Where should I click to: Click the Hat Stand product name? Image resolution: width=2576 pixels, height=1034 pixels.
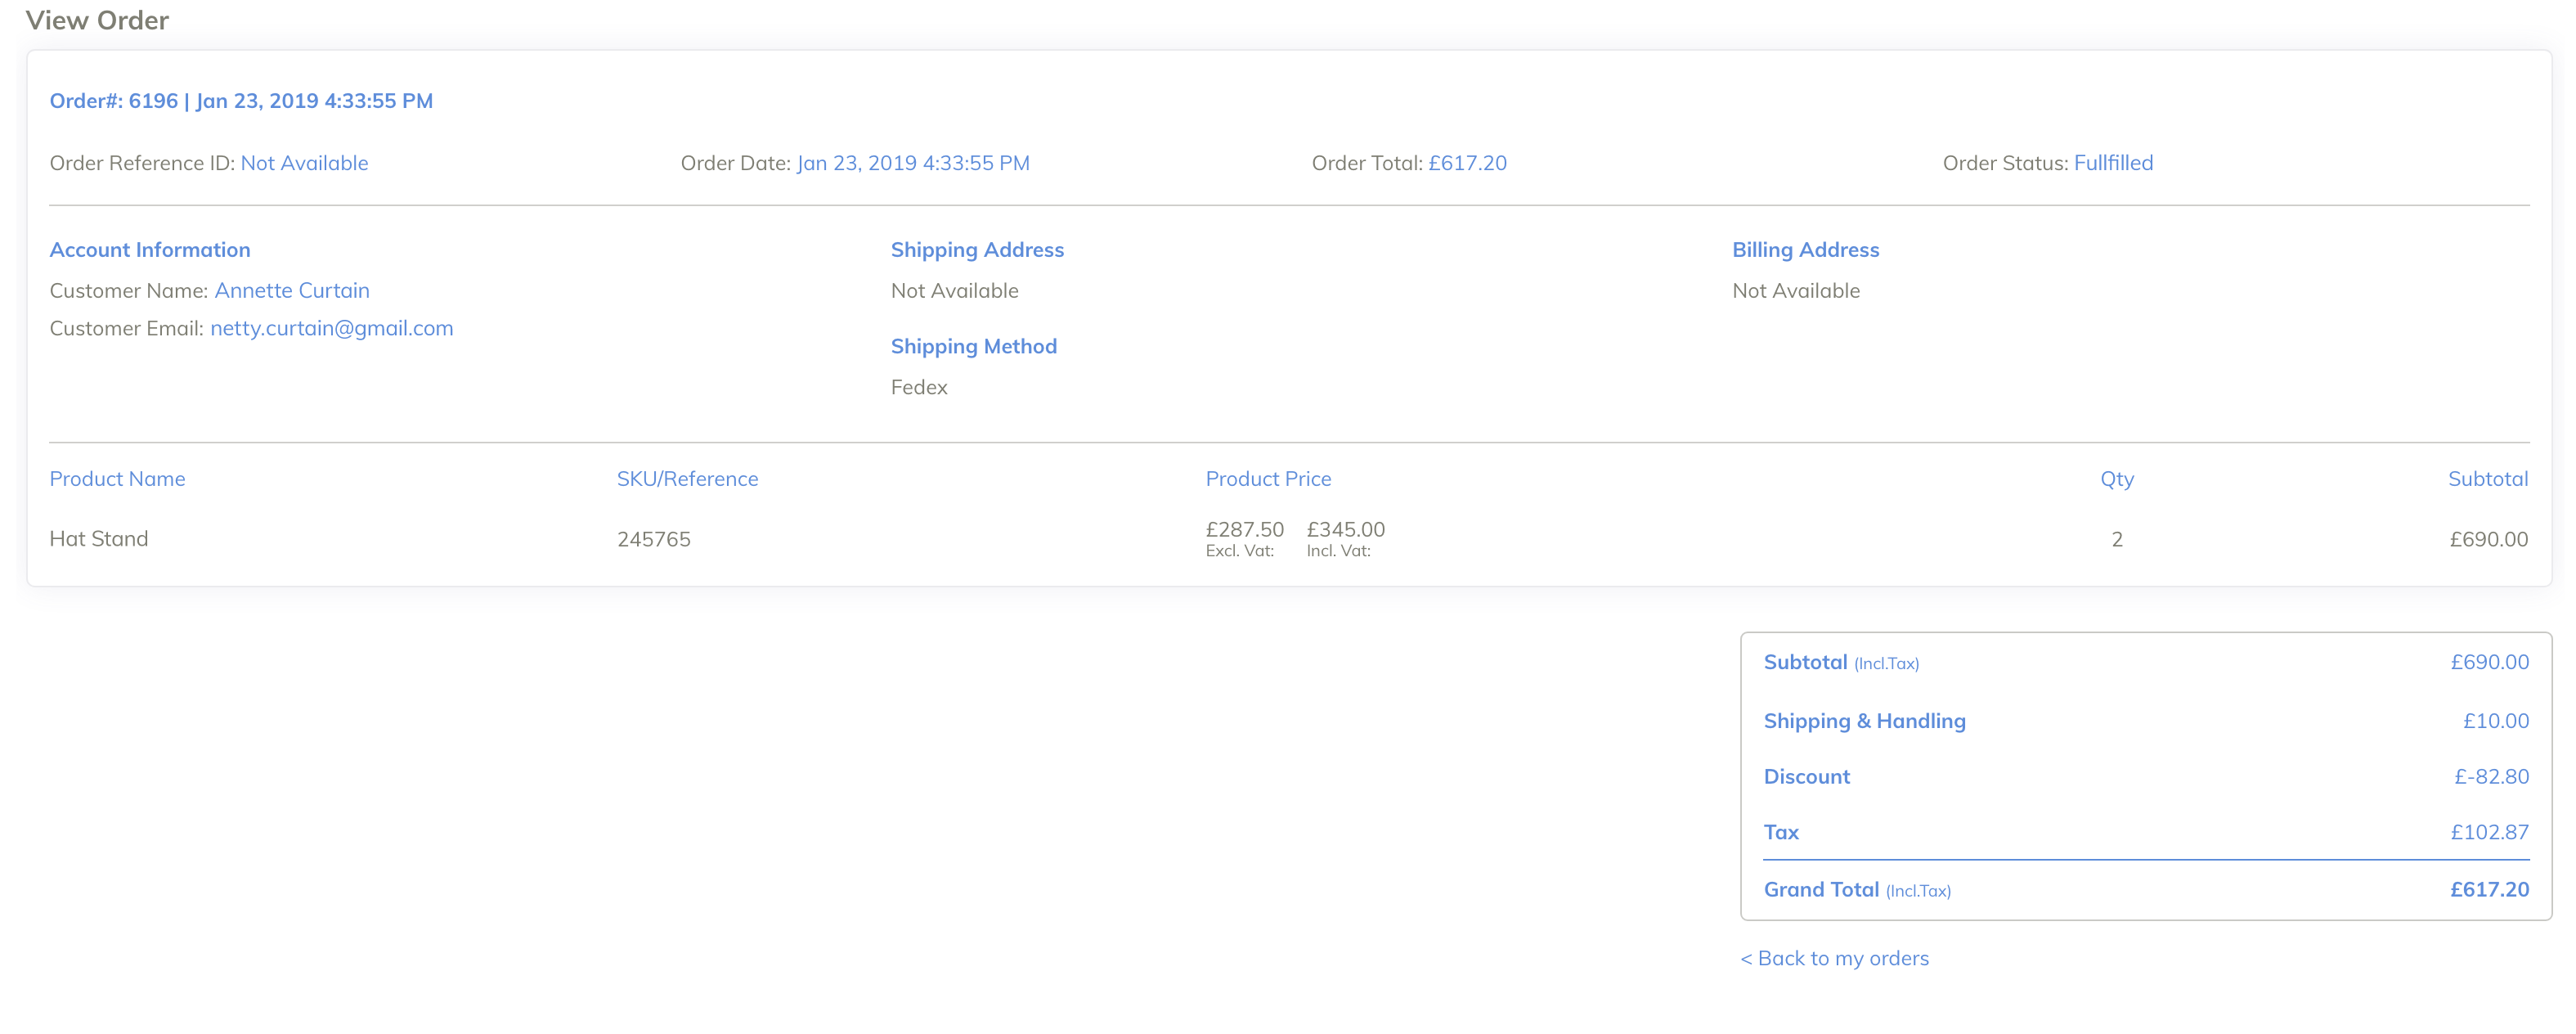[x=99, y=539]
